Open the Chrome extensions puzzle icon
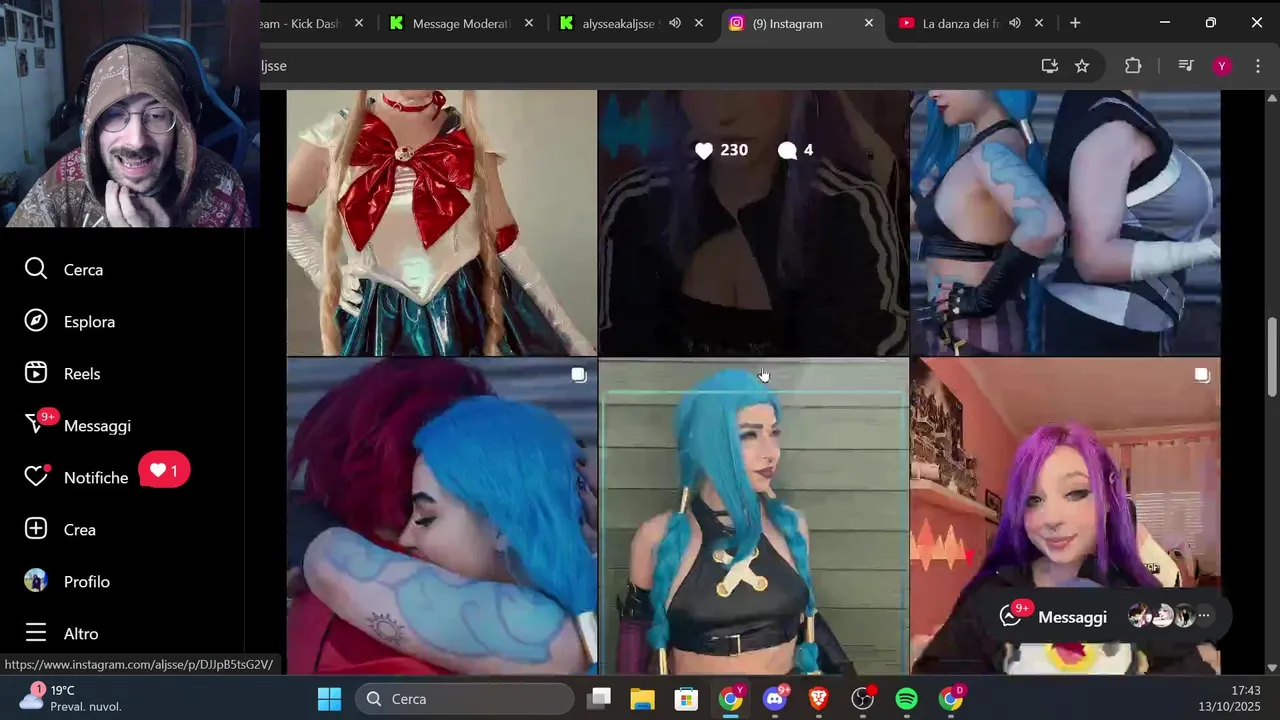Viewport: 1280px width, 720px height. pyautogui.click(x=1133, y=66)
